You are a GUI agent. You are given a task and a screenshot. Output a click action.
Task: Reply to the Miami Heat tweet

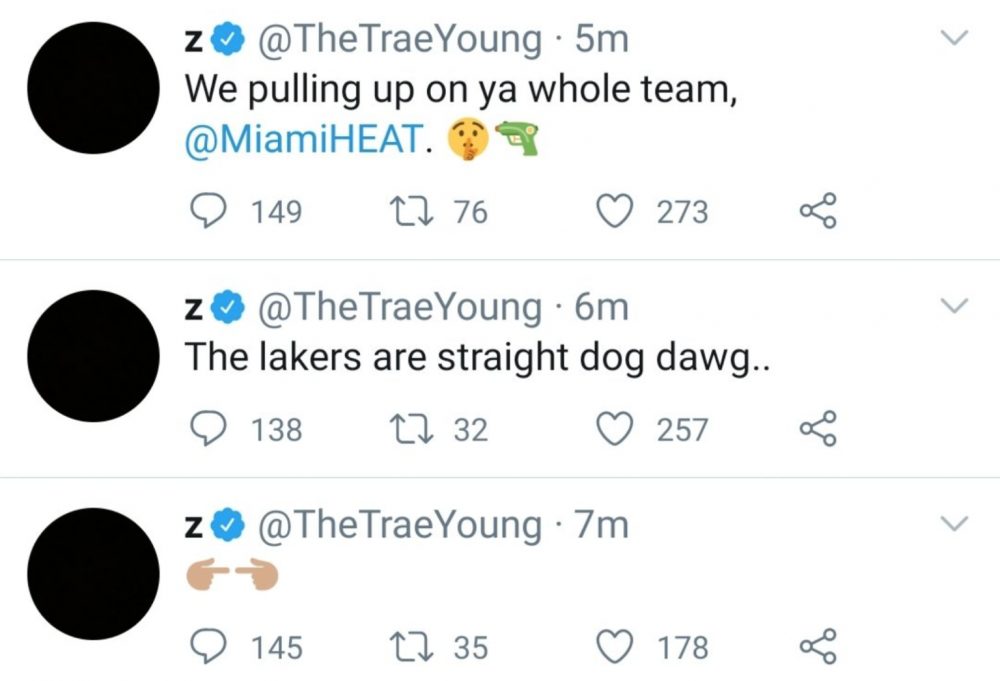tap(207, 211)
